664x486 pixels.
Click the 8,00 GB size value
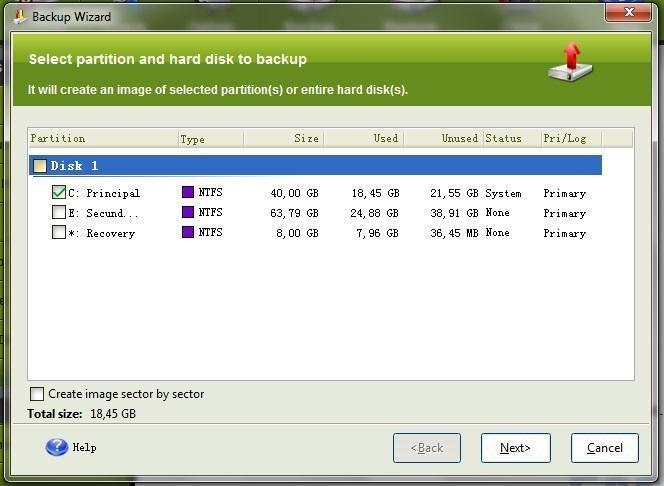pos(297,233)
